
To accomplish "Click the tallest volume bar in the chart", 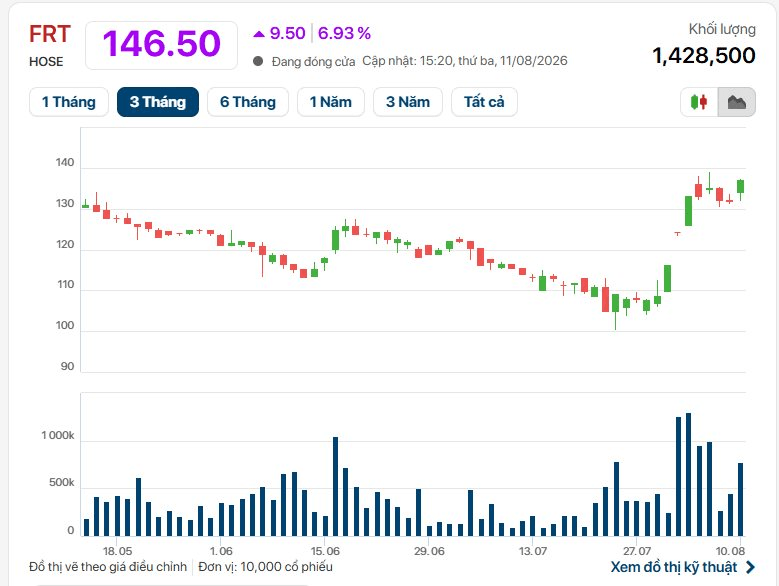I will 689,474.
